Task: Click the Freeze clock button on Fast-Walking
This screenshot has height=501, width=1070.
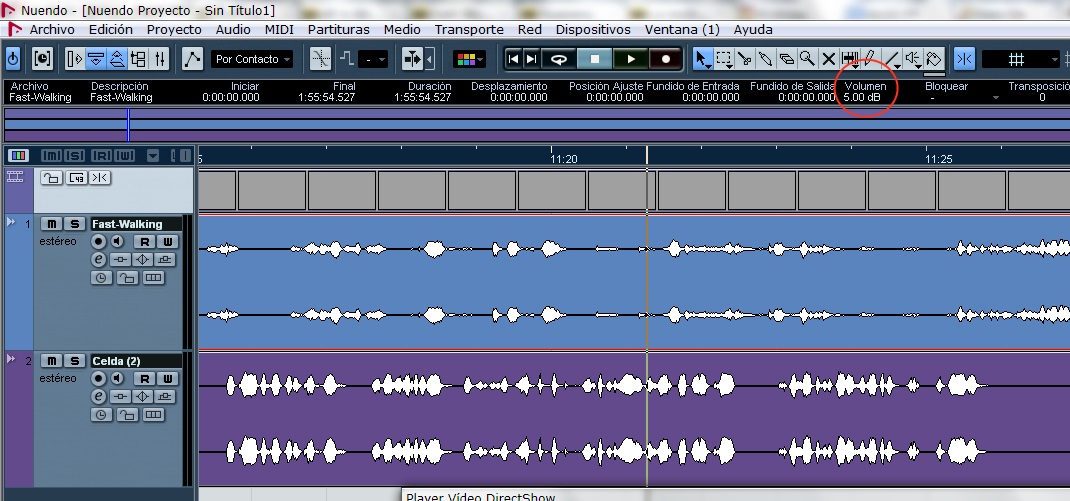Action: pyautogui.click(x=102, y=278)
